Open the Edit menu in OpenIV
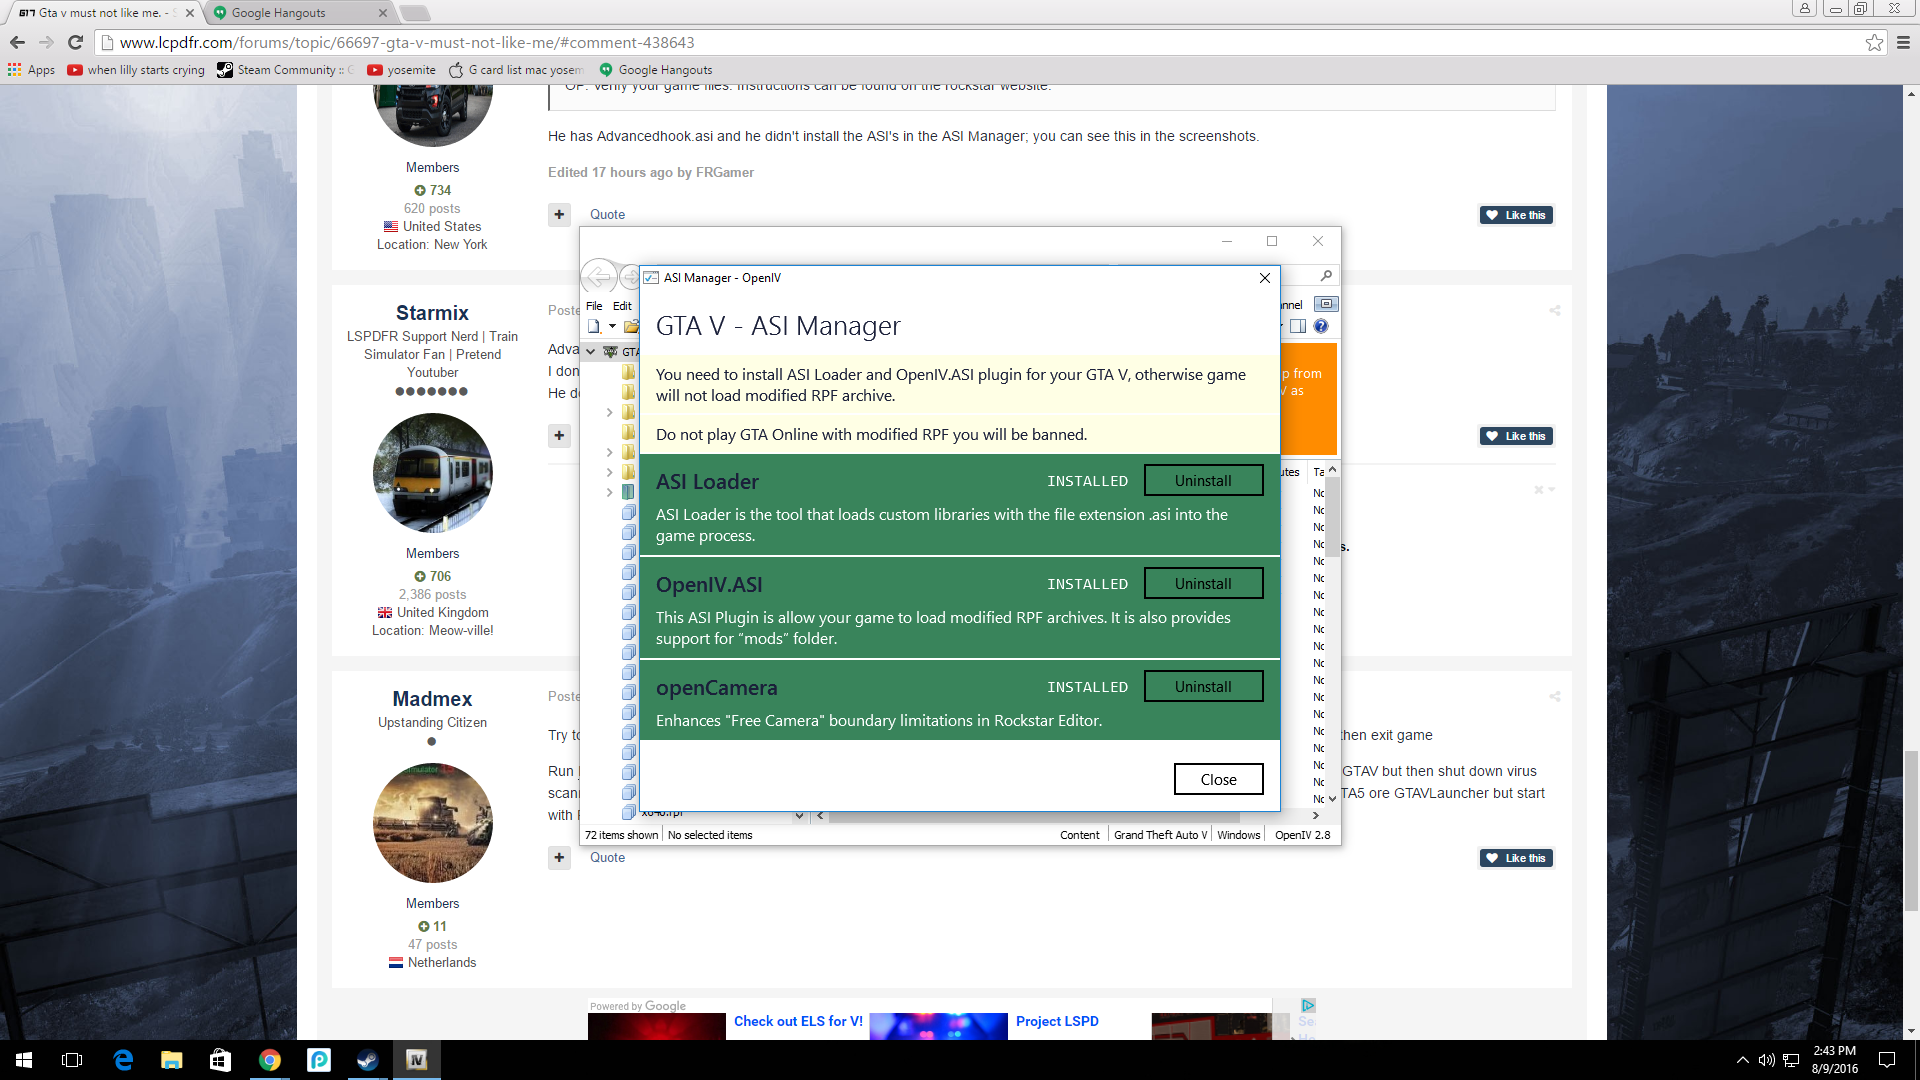The image size is (1920, 1080). point(622,306)
